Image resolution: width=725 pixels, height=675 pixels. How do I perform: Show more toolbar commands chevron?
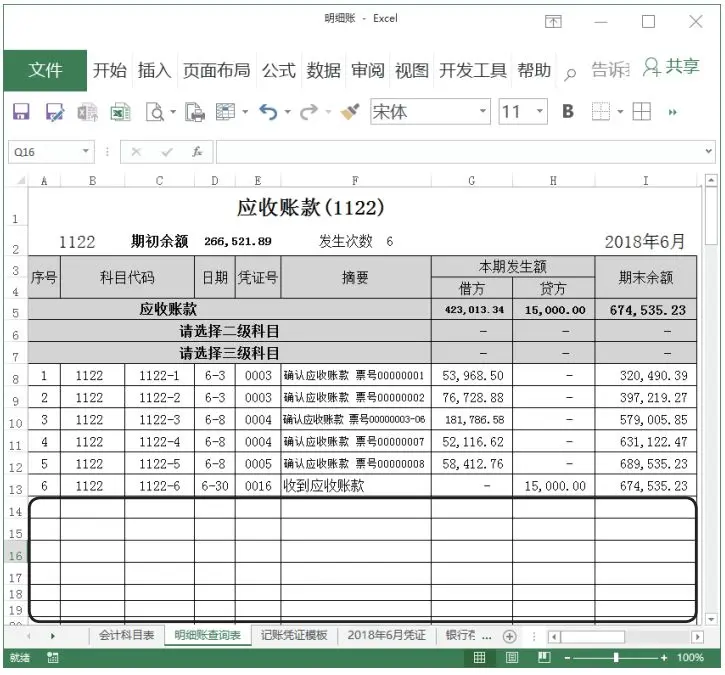coord(673,112)
